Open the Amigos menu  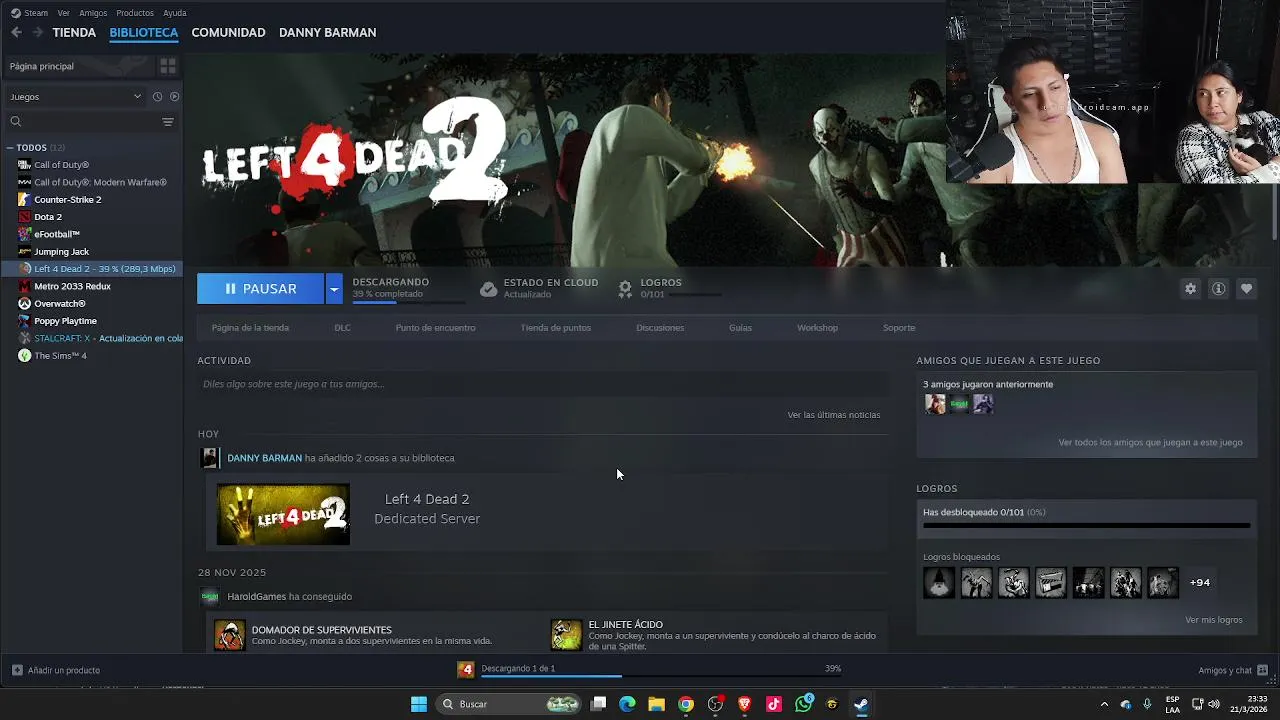pyautogui.click(x=93, y=13)
